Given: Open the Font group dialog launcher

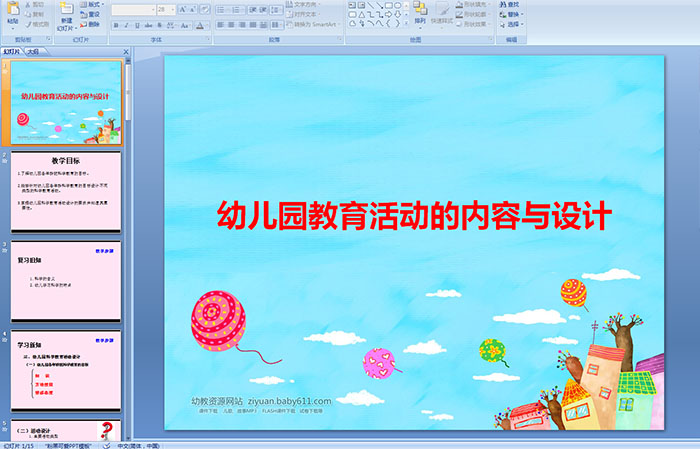Looking at the screenshot, I should pyautogui.click(x=208, y=39).
